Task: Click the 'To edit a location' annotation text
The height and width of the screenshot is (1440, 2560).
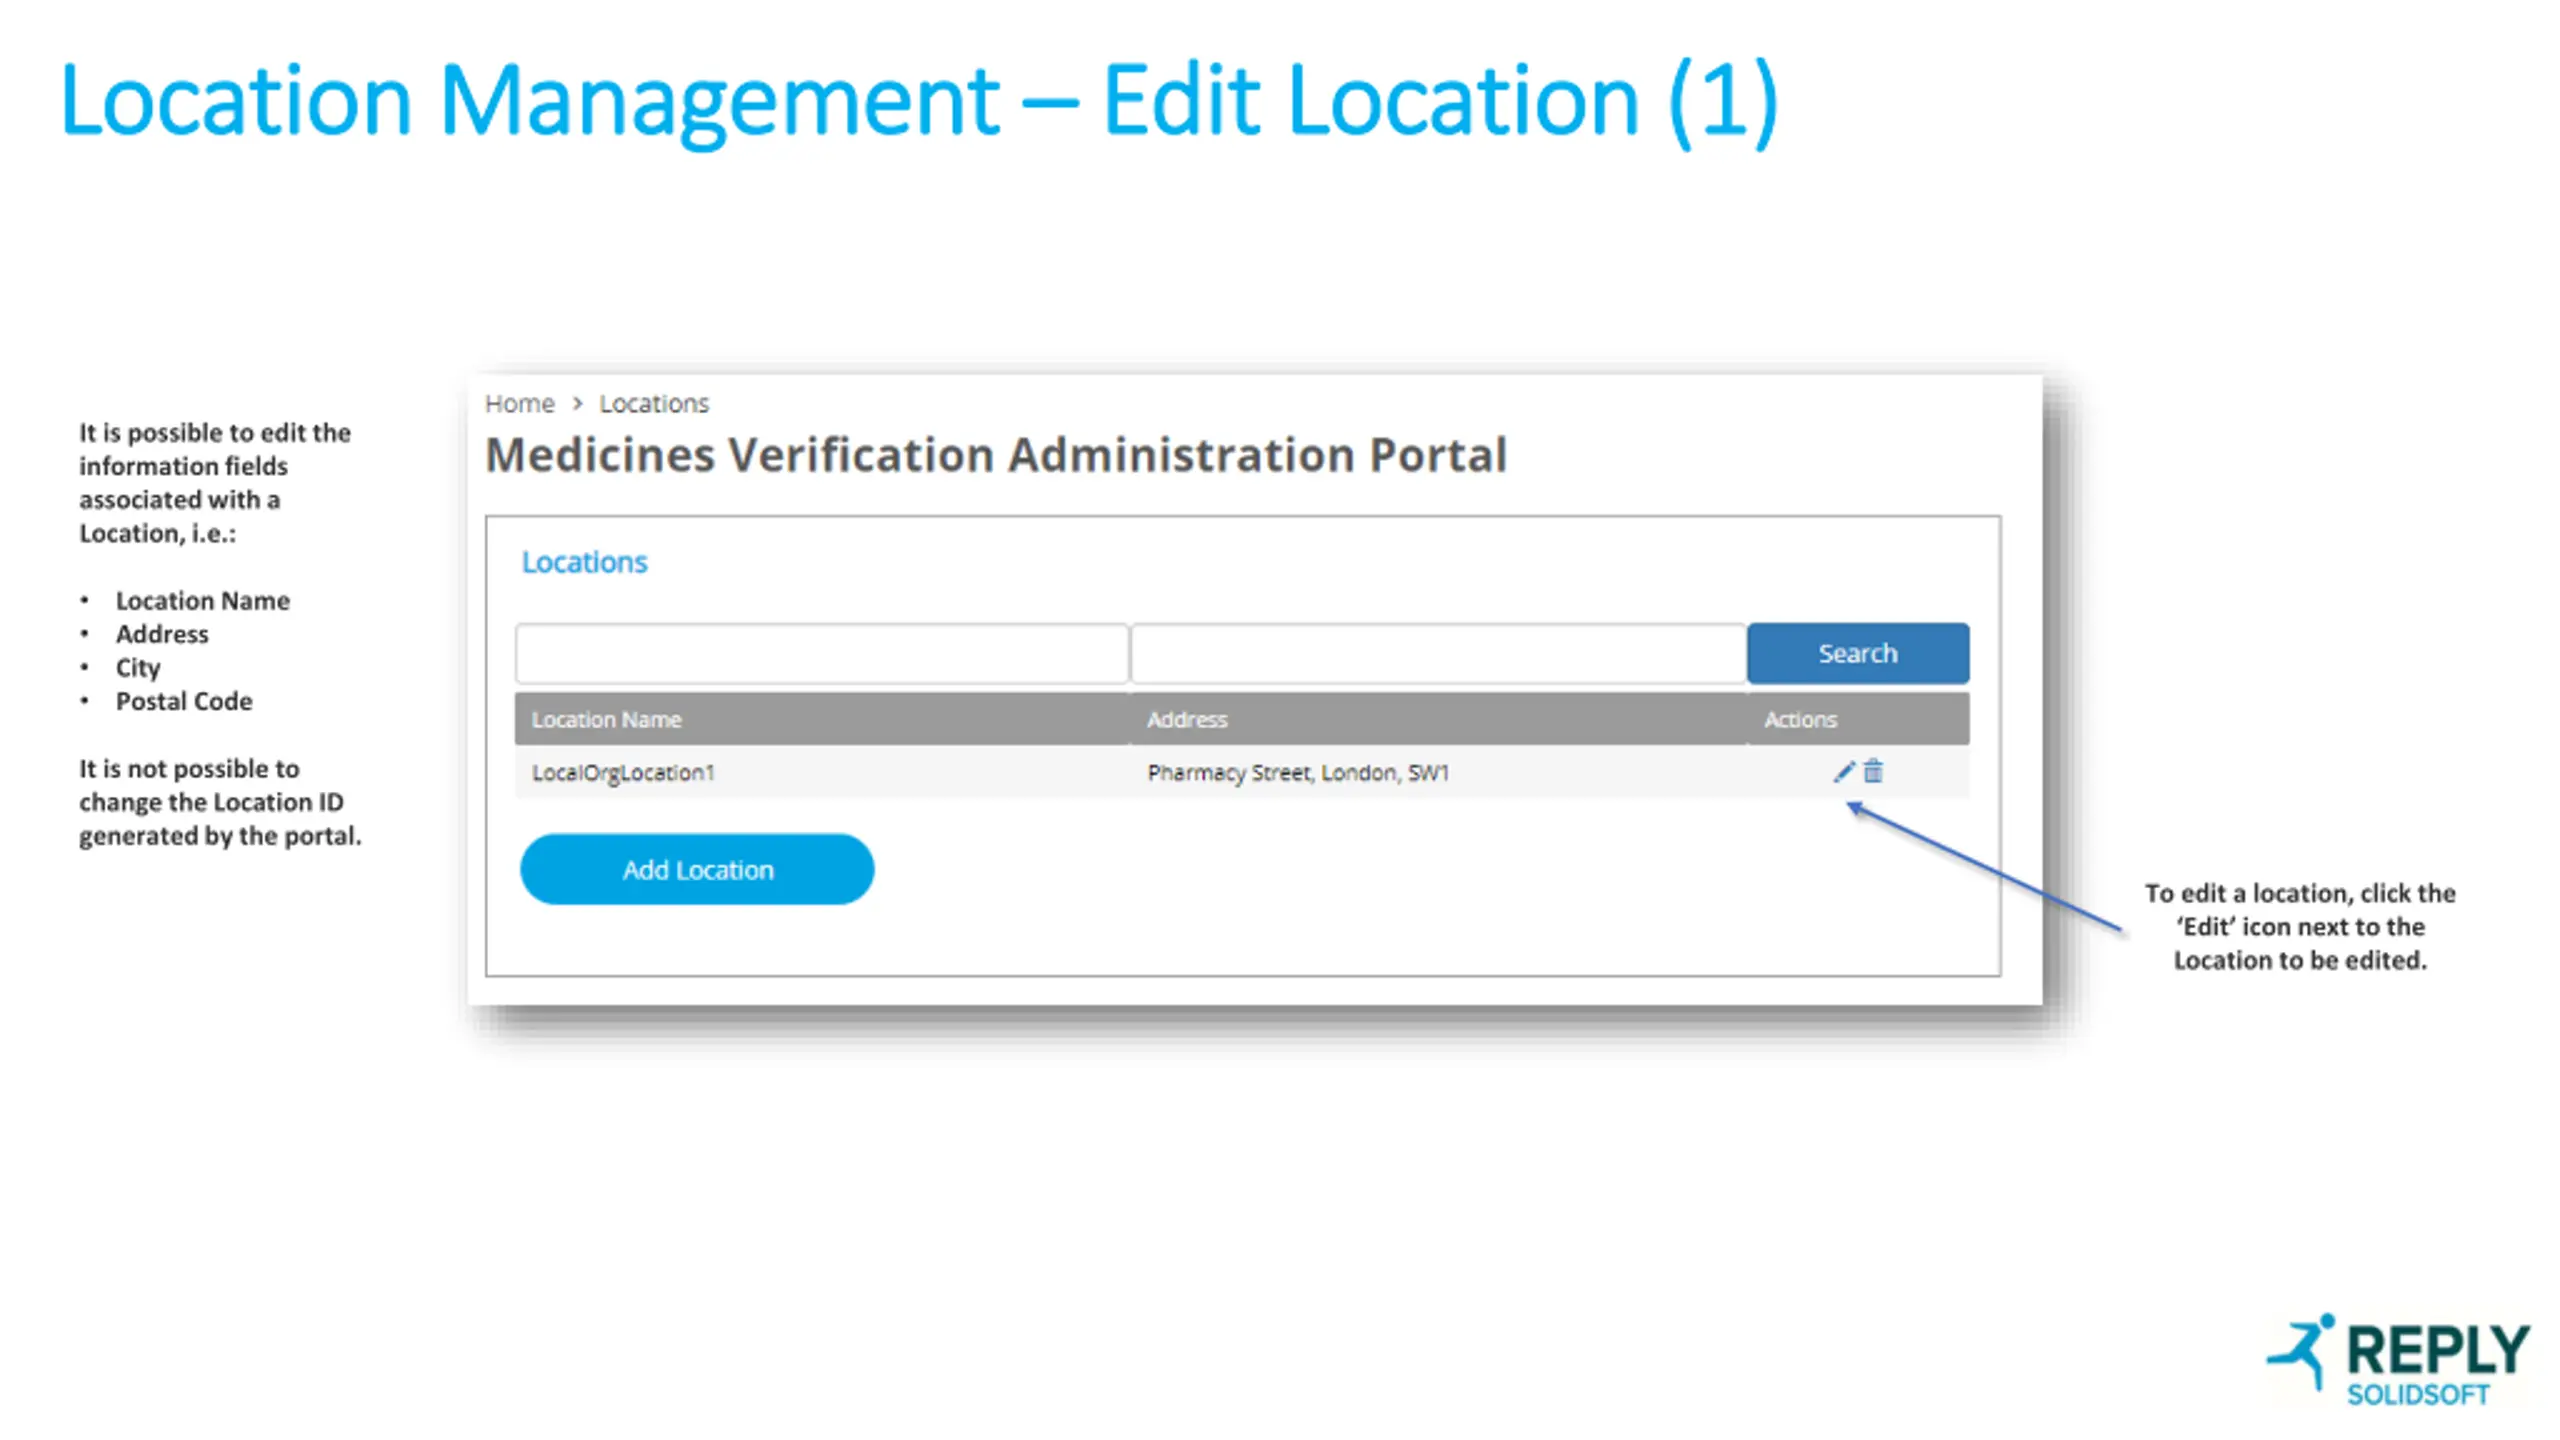Action: [x=2299, y=926]
